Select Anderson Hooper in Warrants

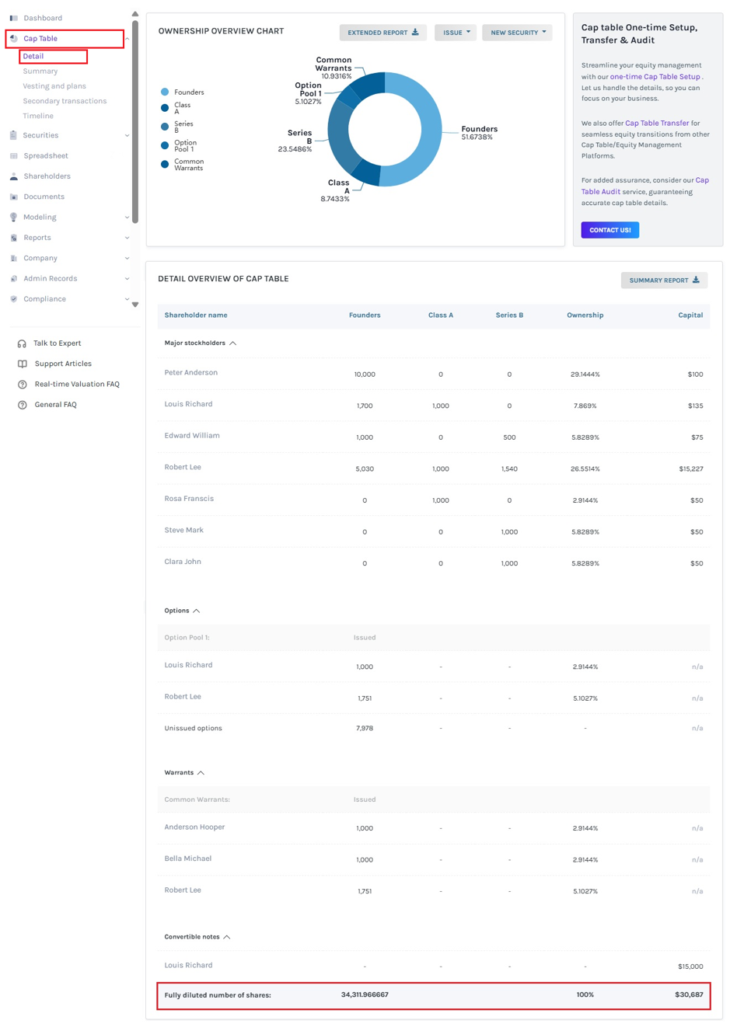click(195, 827)
